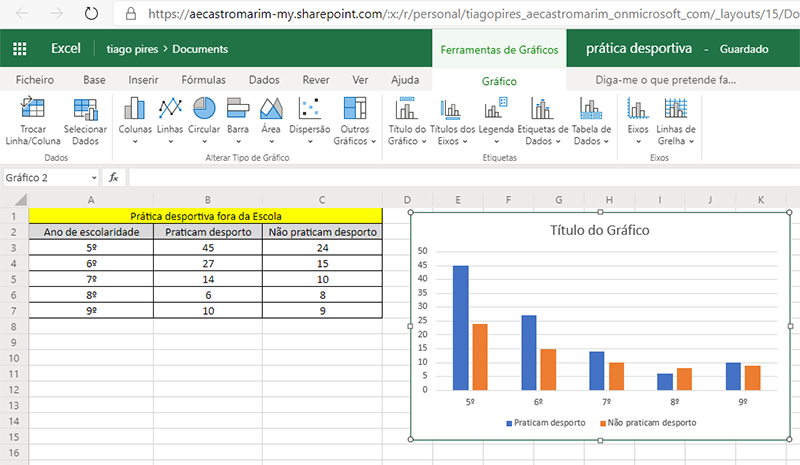Click the Ferramentas de Gráficos contextual tab

click(x=499, y=50)
